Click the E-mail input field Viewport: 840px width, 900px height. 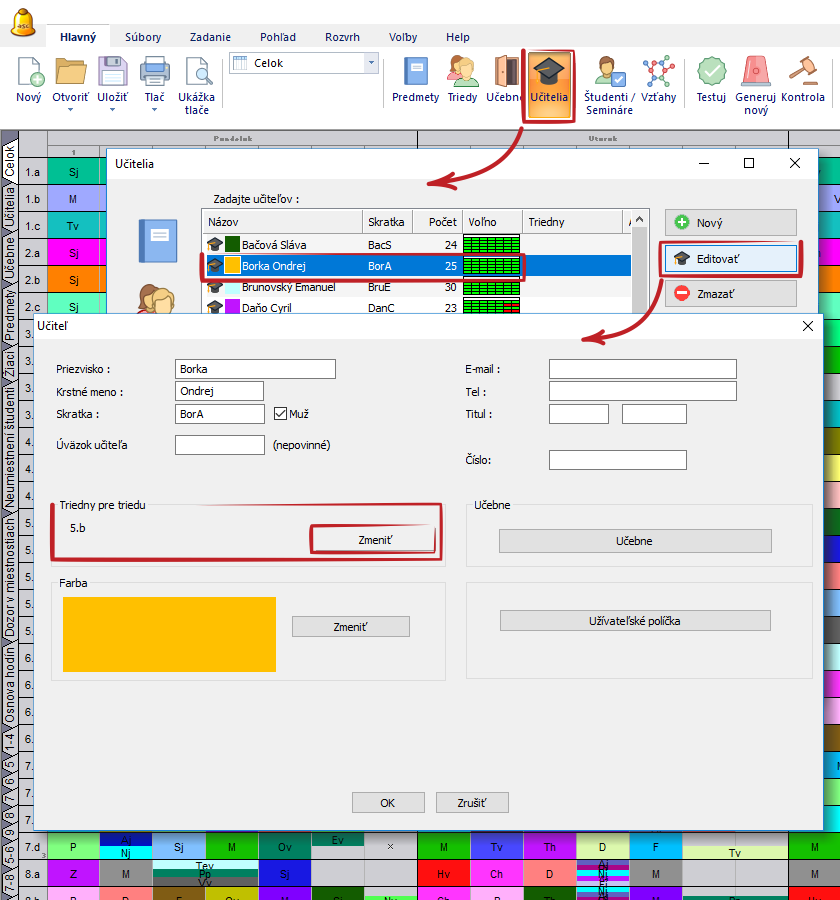pos(642,369)
